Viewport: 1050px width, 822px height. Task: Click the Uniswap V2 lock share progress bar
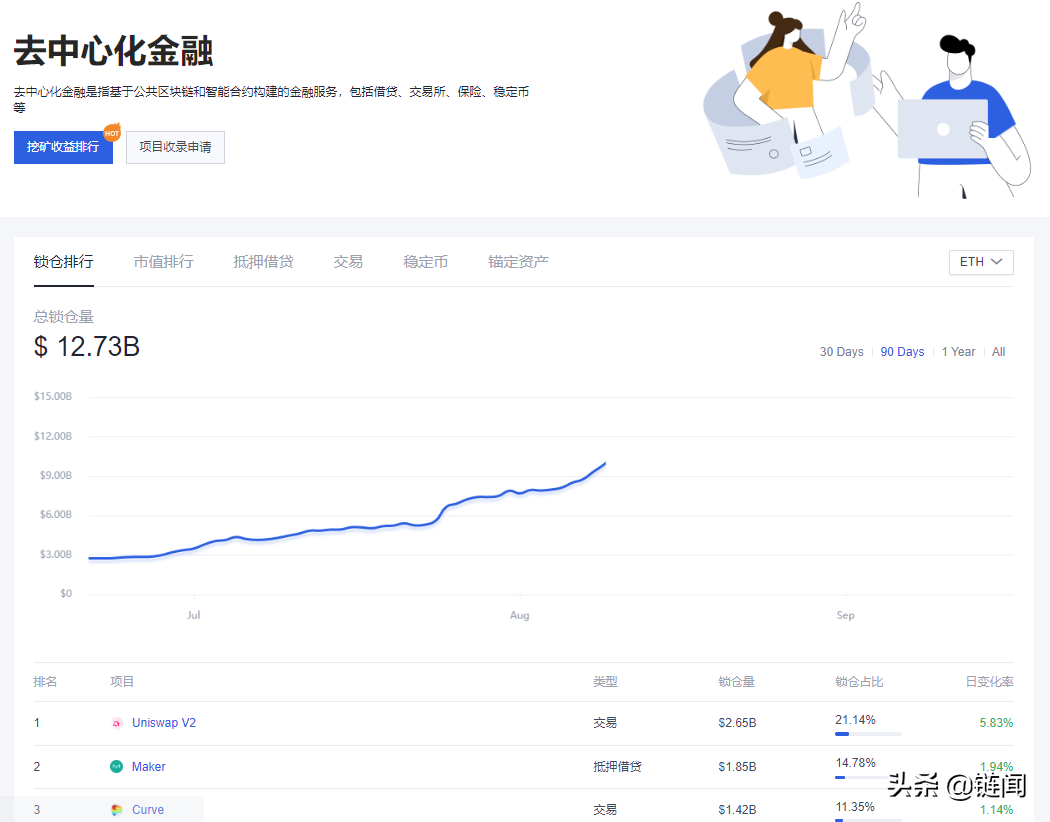point(868,734)
